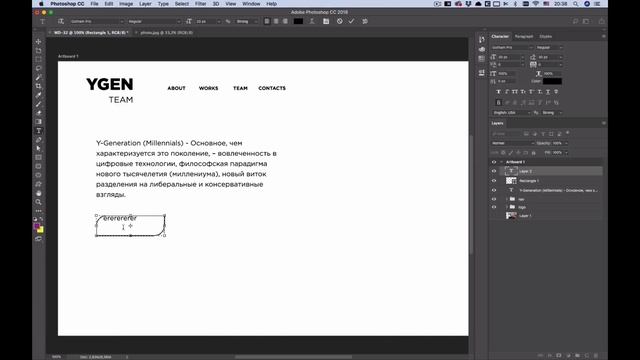Apply Faux Bold in Character panel
640x360 pixels.
[498, 92]
